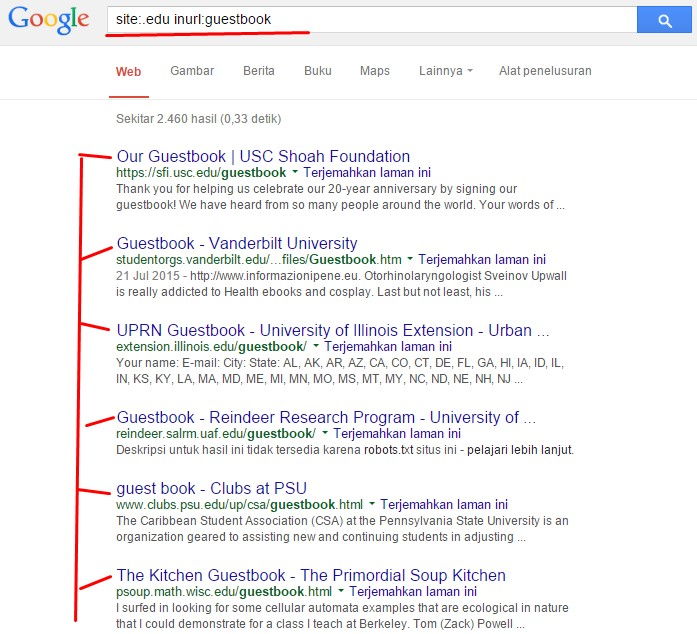
Task: Expand arrow next to extension.illinois.edu URL
Action: [316, 346]
